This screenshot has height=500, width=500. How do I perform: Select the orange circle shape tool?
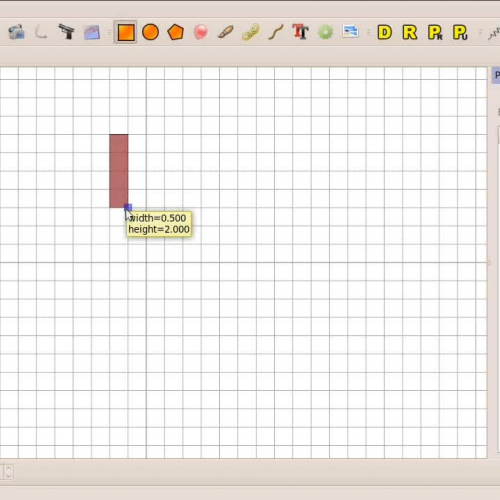click(x=150, y=32)
